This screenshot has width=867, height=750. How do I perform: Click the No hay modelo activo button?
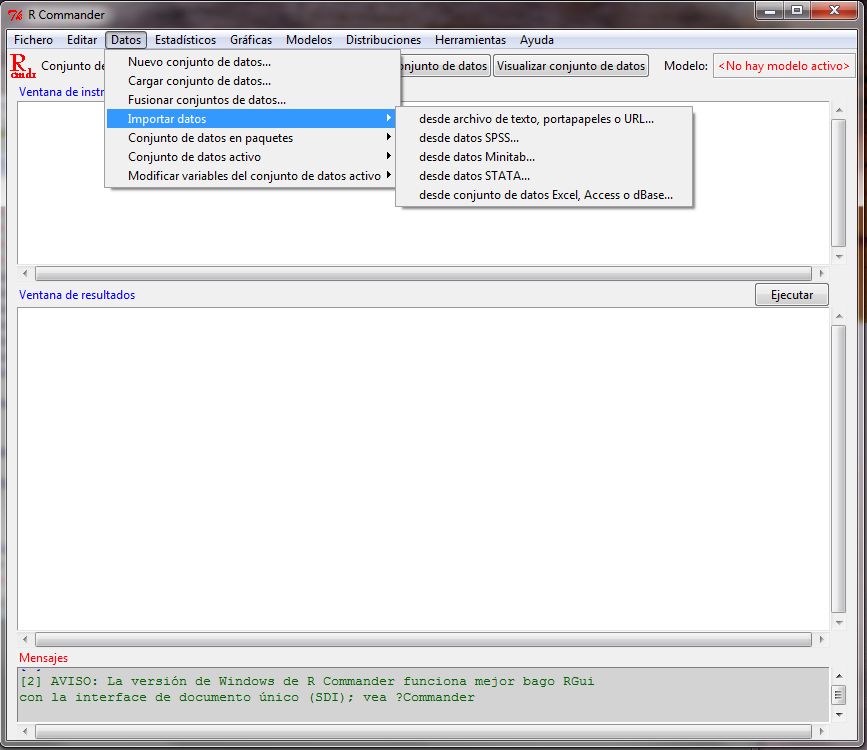point(784,66)
